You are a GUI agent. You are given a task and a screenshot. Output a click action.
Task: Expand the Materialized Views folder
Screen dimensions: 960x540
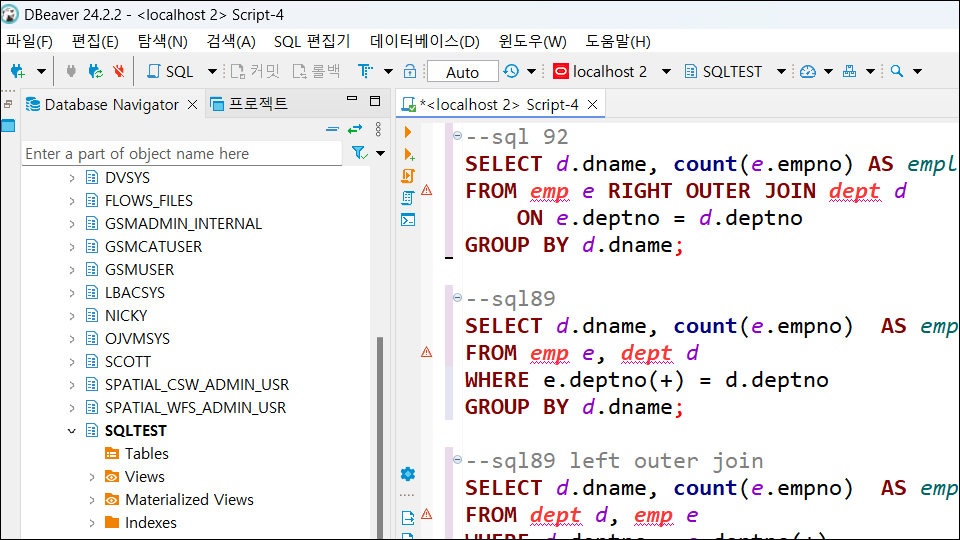coord(92,500)
